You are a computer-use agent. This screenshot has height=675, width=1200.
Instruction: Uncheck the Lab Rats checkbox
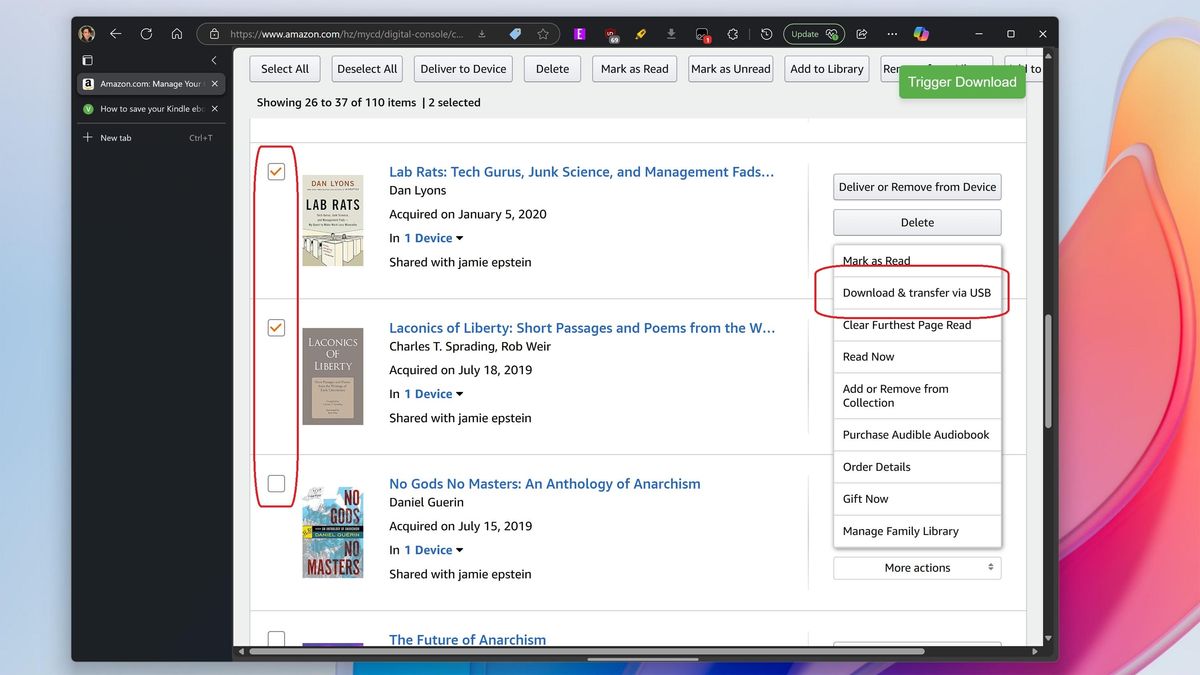[x=276, y=172]
